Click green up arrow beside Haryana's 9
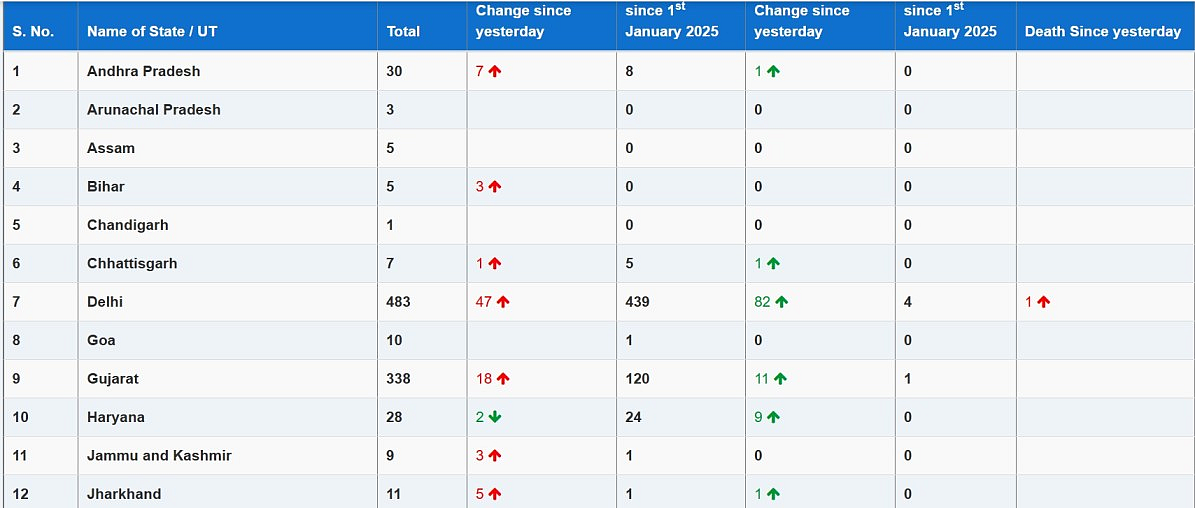The image size is (1195, 508). pyautogui.click(x=774, y=417)
